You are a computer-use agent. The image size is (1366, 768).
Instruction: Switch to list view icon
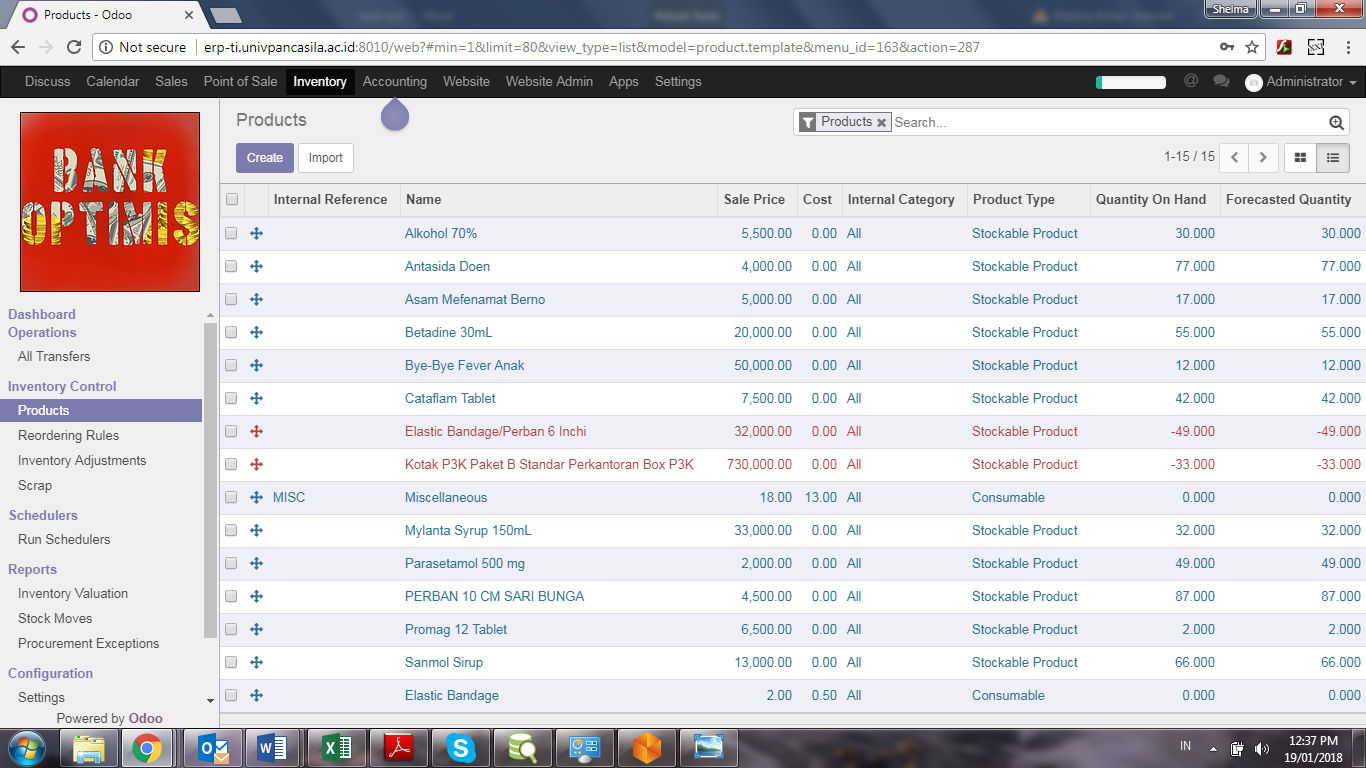click(1333, 158)
